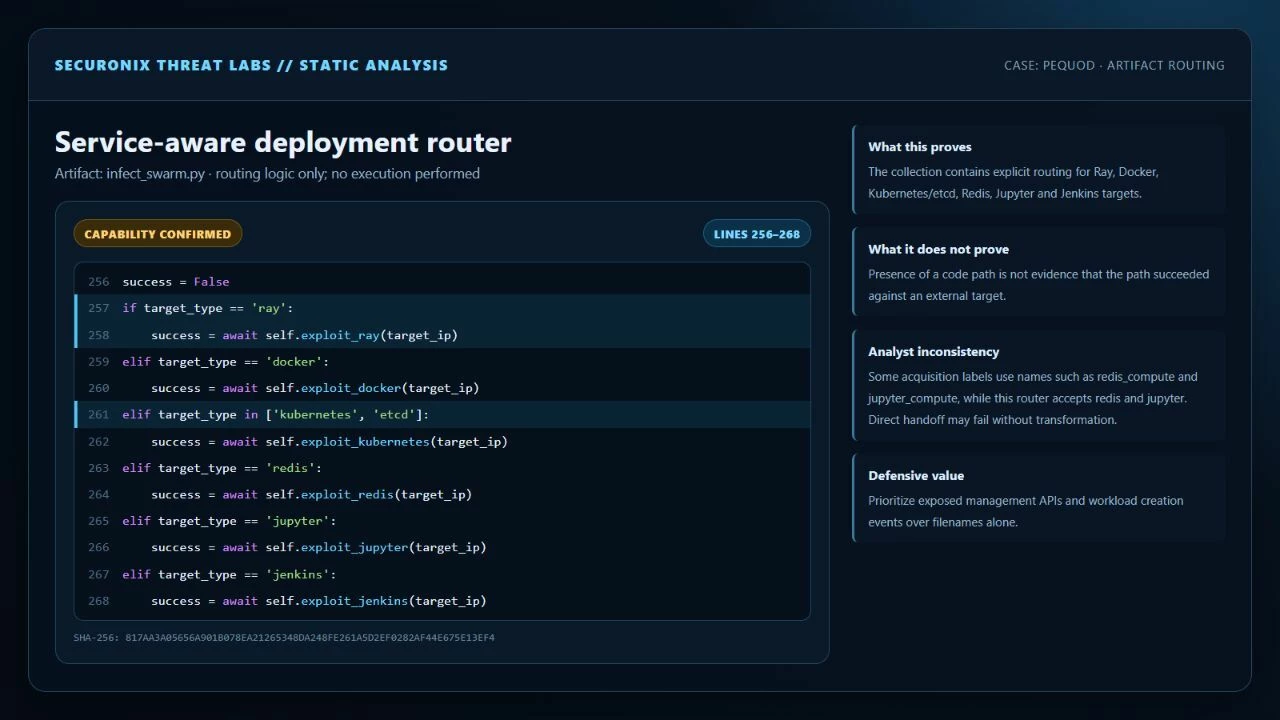This screenshot has height=720, width=1280.
Task: Click the 'What it does not prove' heading
Action: (938, 249)
